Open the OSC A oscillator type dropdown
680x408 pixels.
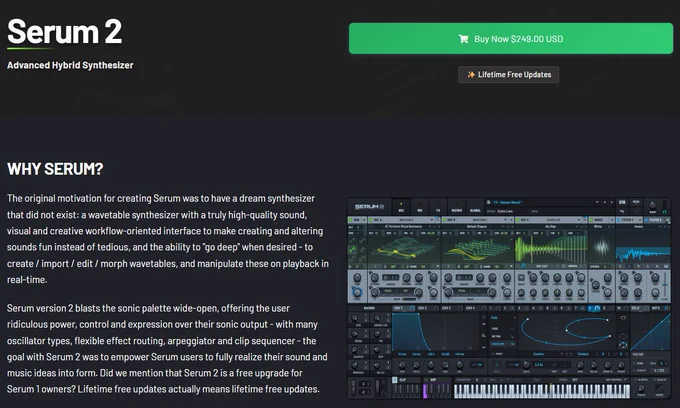[x=410, y=220]
